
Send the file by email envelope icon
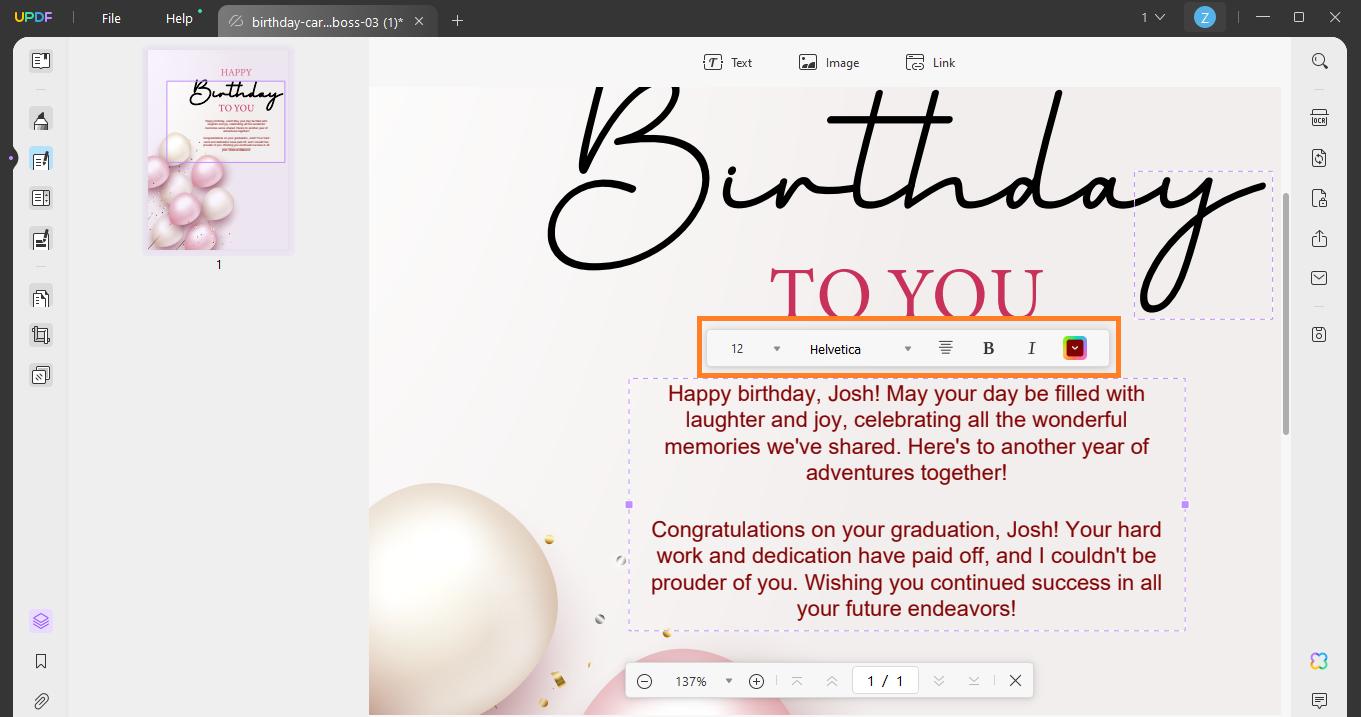(1320, 278)
